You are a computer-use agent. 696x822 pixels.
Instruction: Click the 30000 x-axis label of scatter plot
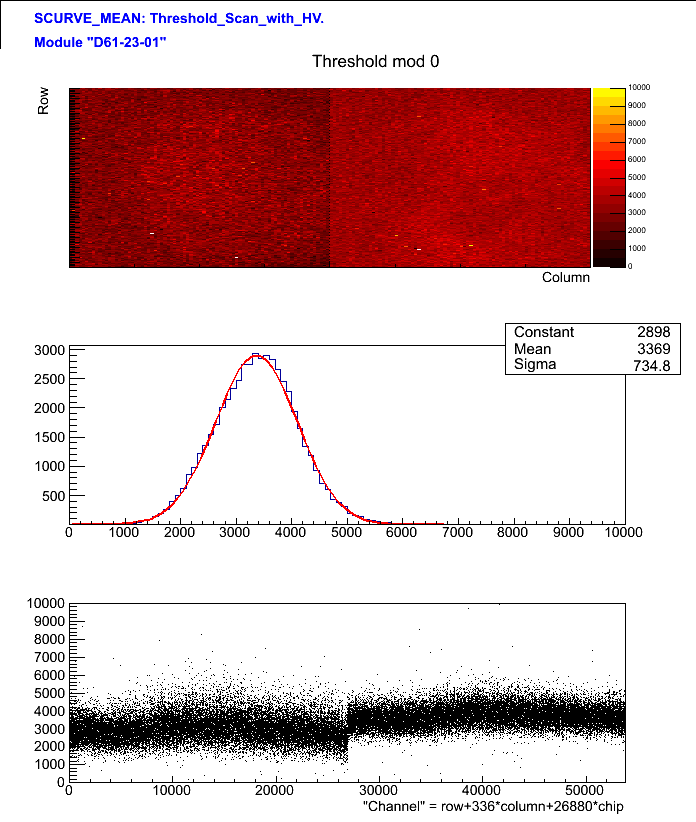(377, 790)
